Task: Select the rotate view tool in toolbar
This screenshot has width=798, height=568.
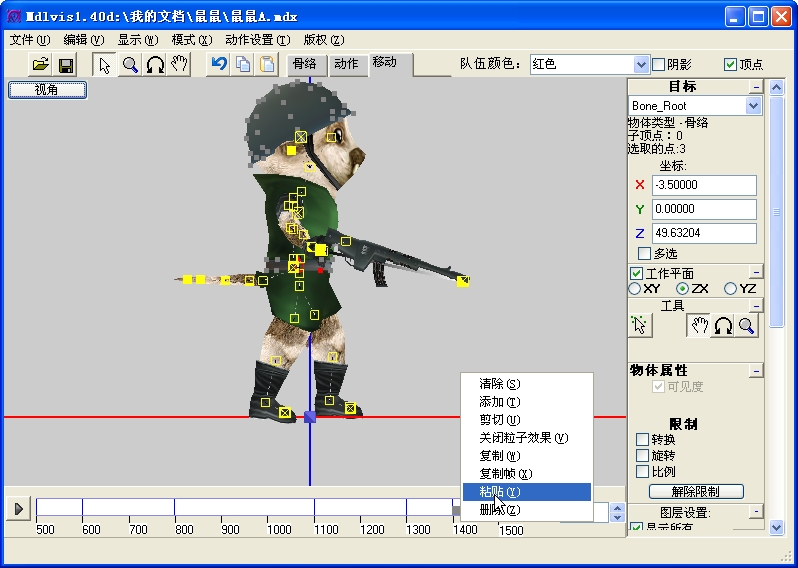Action: pyautogui.click(x=155, y=65)
